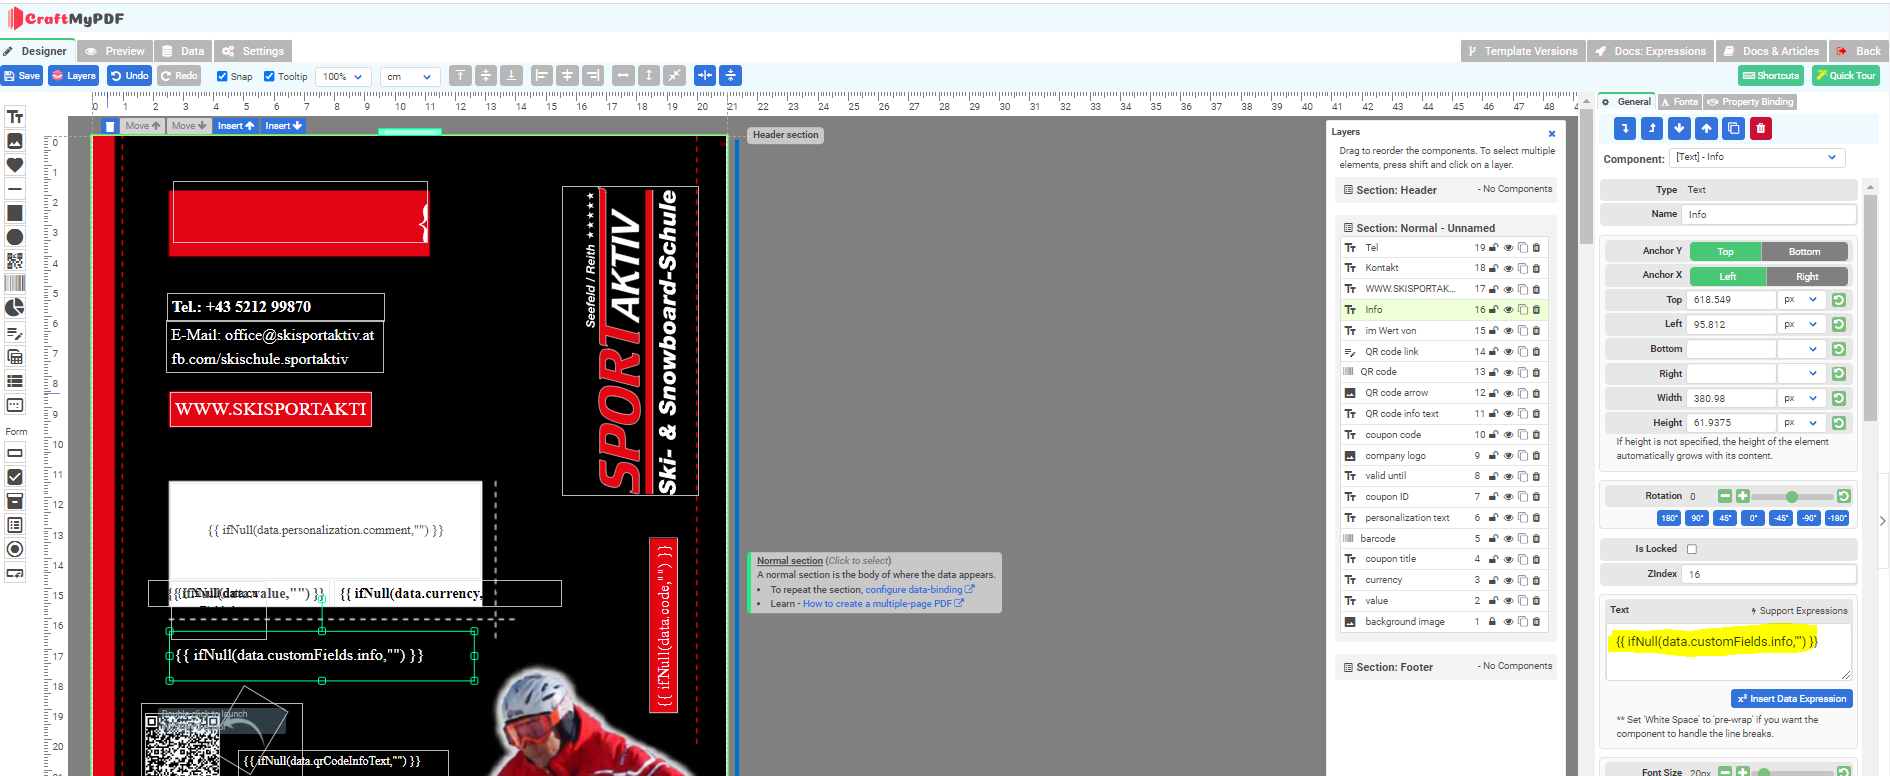This screenshot has width=1890, height=776.
Task: Click the blue distribute vertically icon
Action: pyautogui.click(x=730, y=76)
